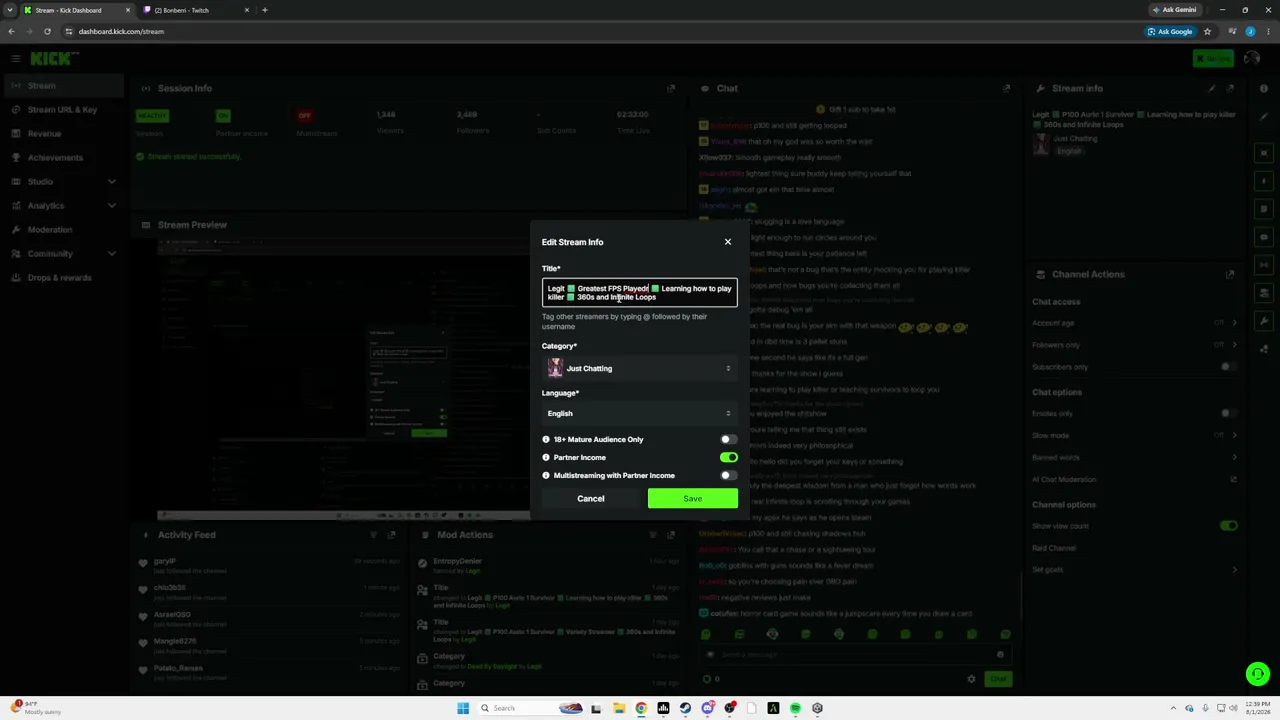Screen dimensions: 1280x720
Task: Open Slow mode chat option setting
Action: 1134,436
